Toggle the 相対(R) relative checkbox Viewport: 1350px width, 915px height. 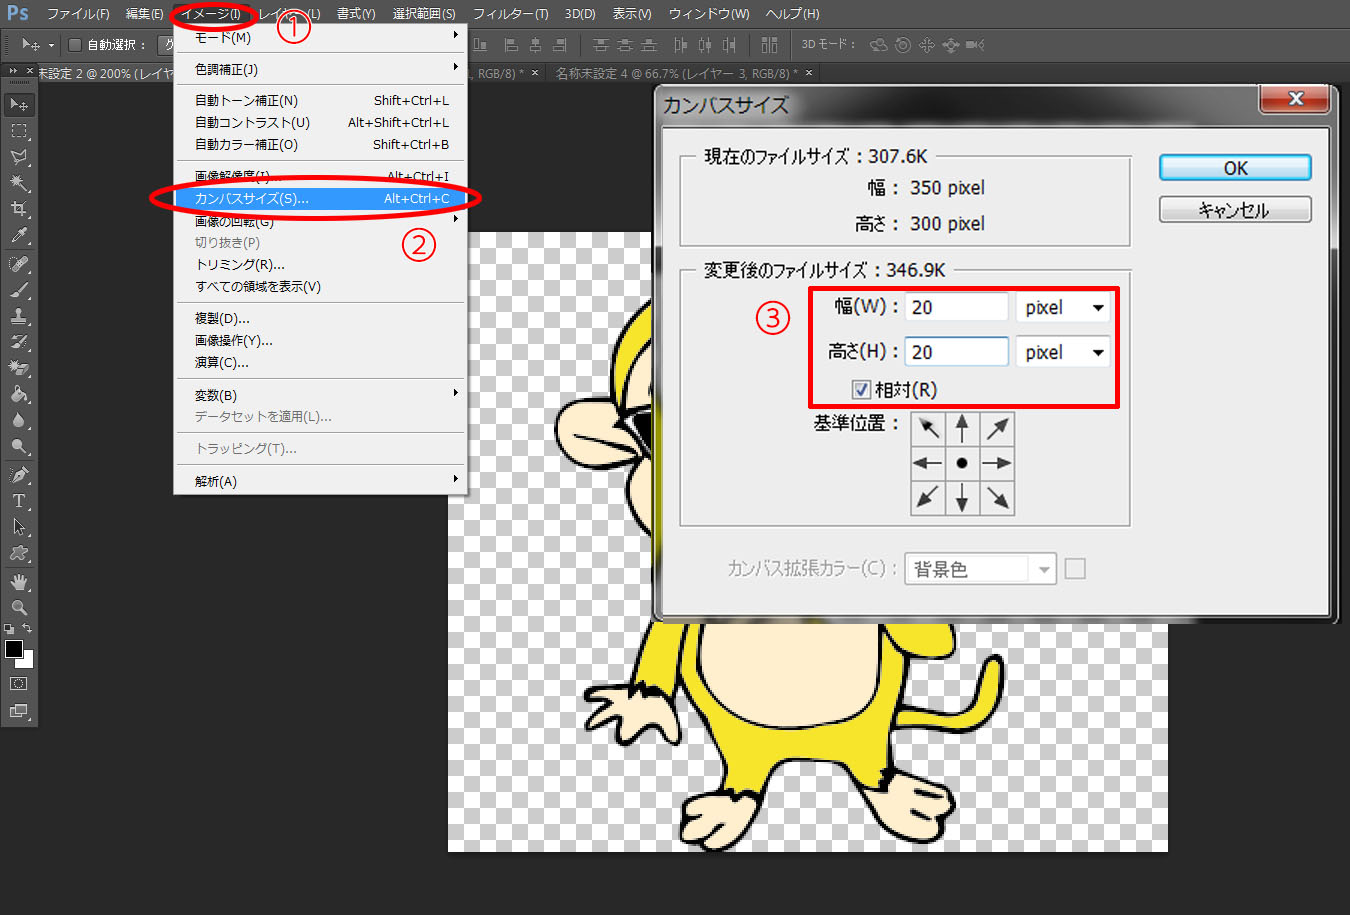click(x=861, y=390)
